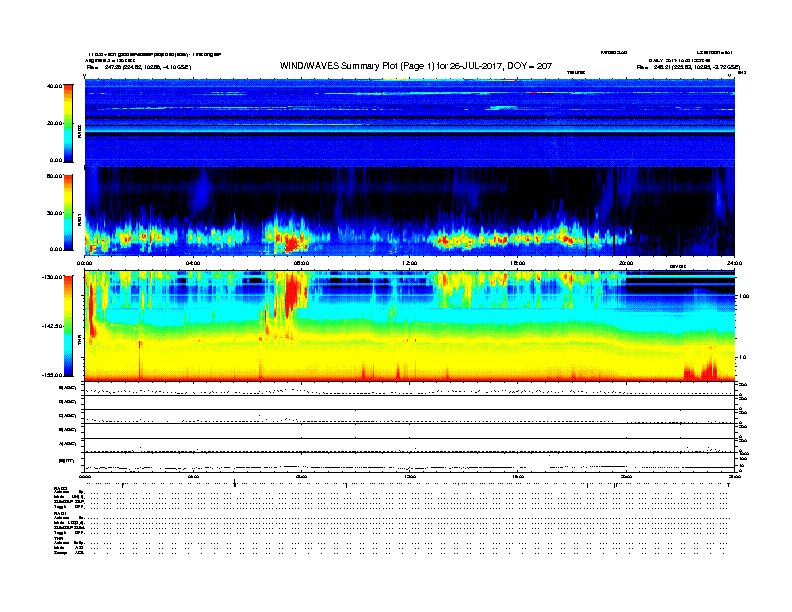Click the RAD2 color scale bar
This screenshot has width=792, height=612.
tap(68, 123)
